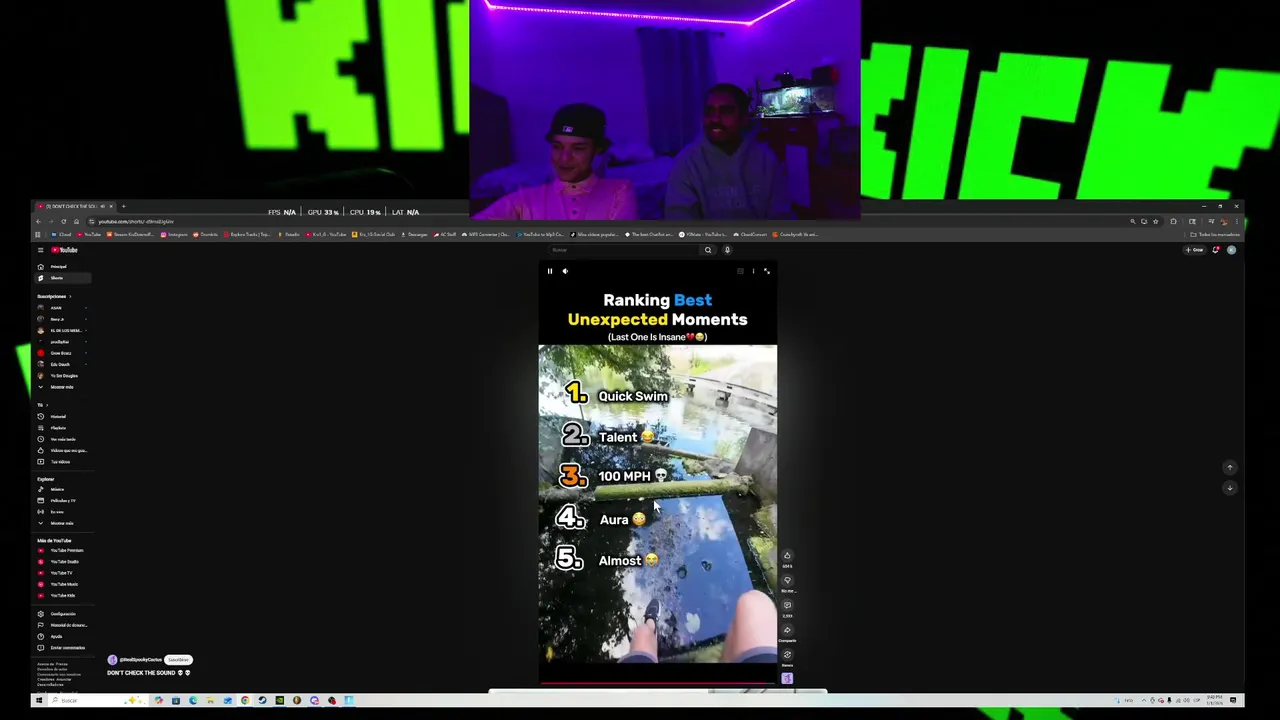Expand Mostrar más under Explorar
1280x720 pixels.
[62, 523]
